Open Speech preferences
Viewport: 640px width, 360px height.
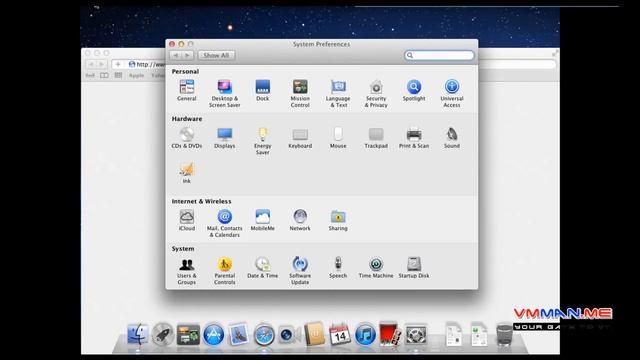pyautogui.click(x=338, y=268)
